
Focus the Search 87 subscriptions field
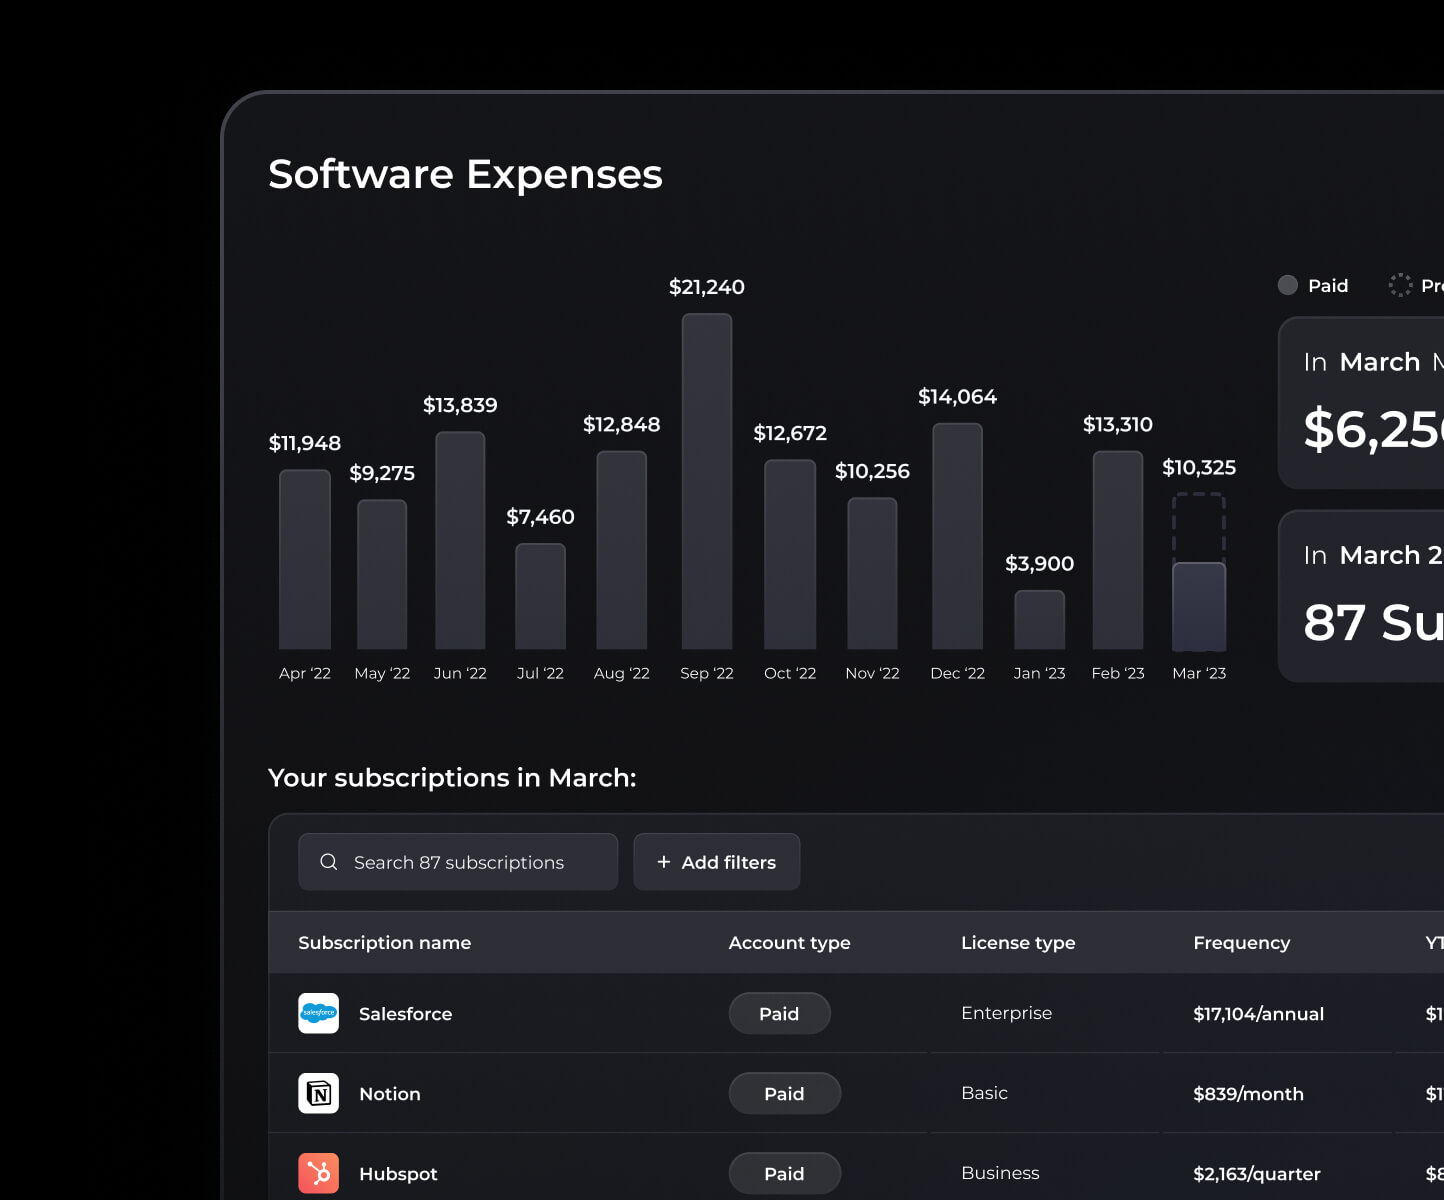[x=458, y=862]
